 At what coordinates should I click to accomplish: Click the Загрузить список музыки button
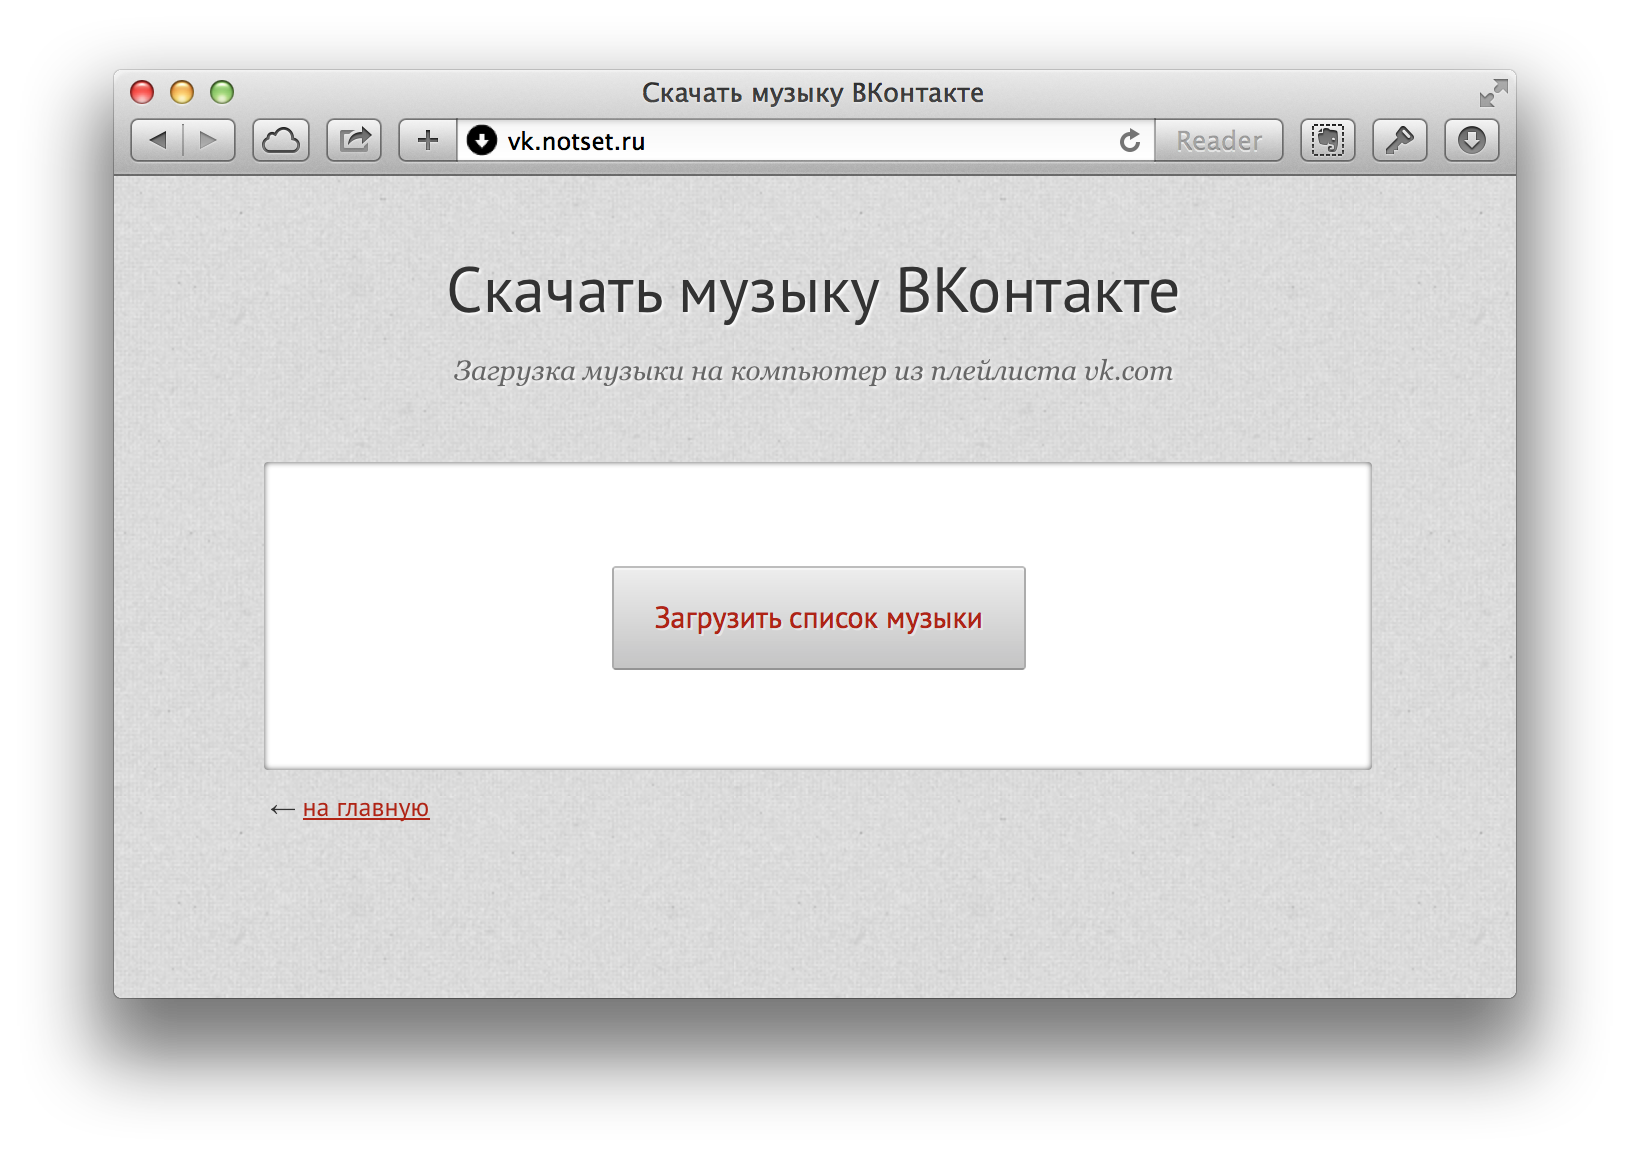click(819, 618)
